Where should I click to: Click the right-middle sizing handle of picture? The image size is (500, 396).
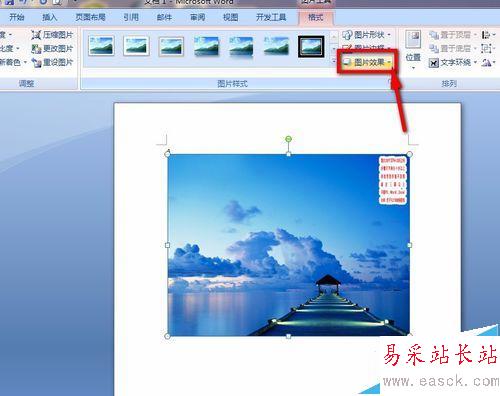[410, 245]
